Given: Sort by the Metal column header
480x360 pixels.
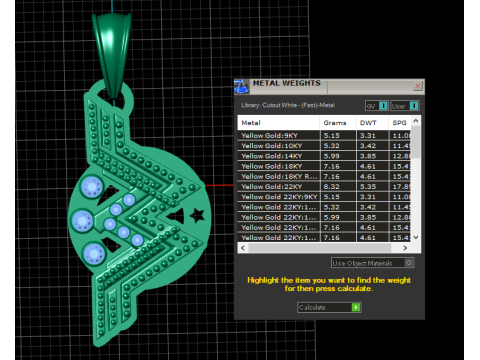Looking at the screenshot, I should coord(278,123).
